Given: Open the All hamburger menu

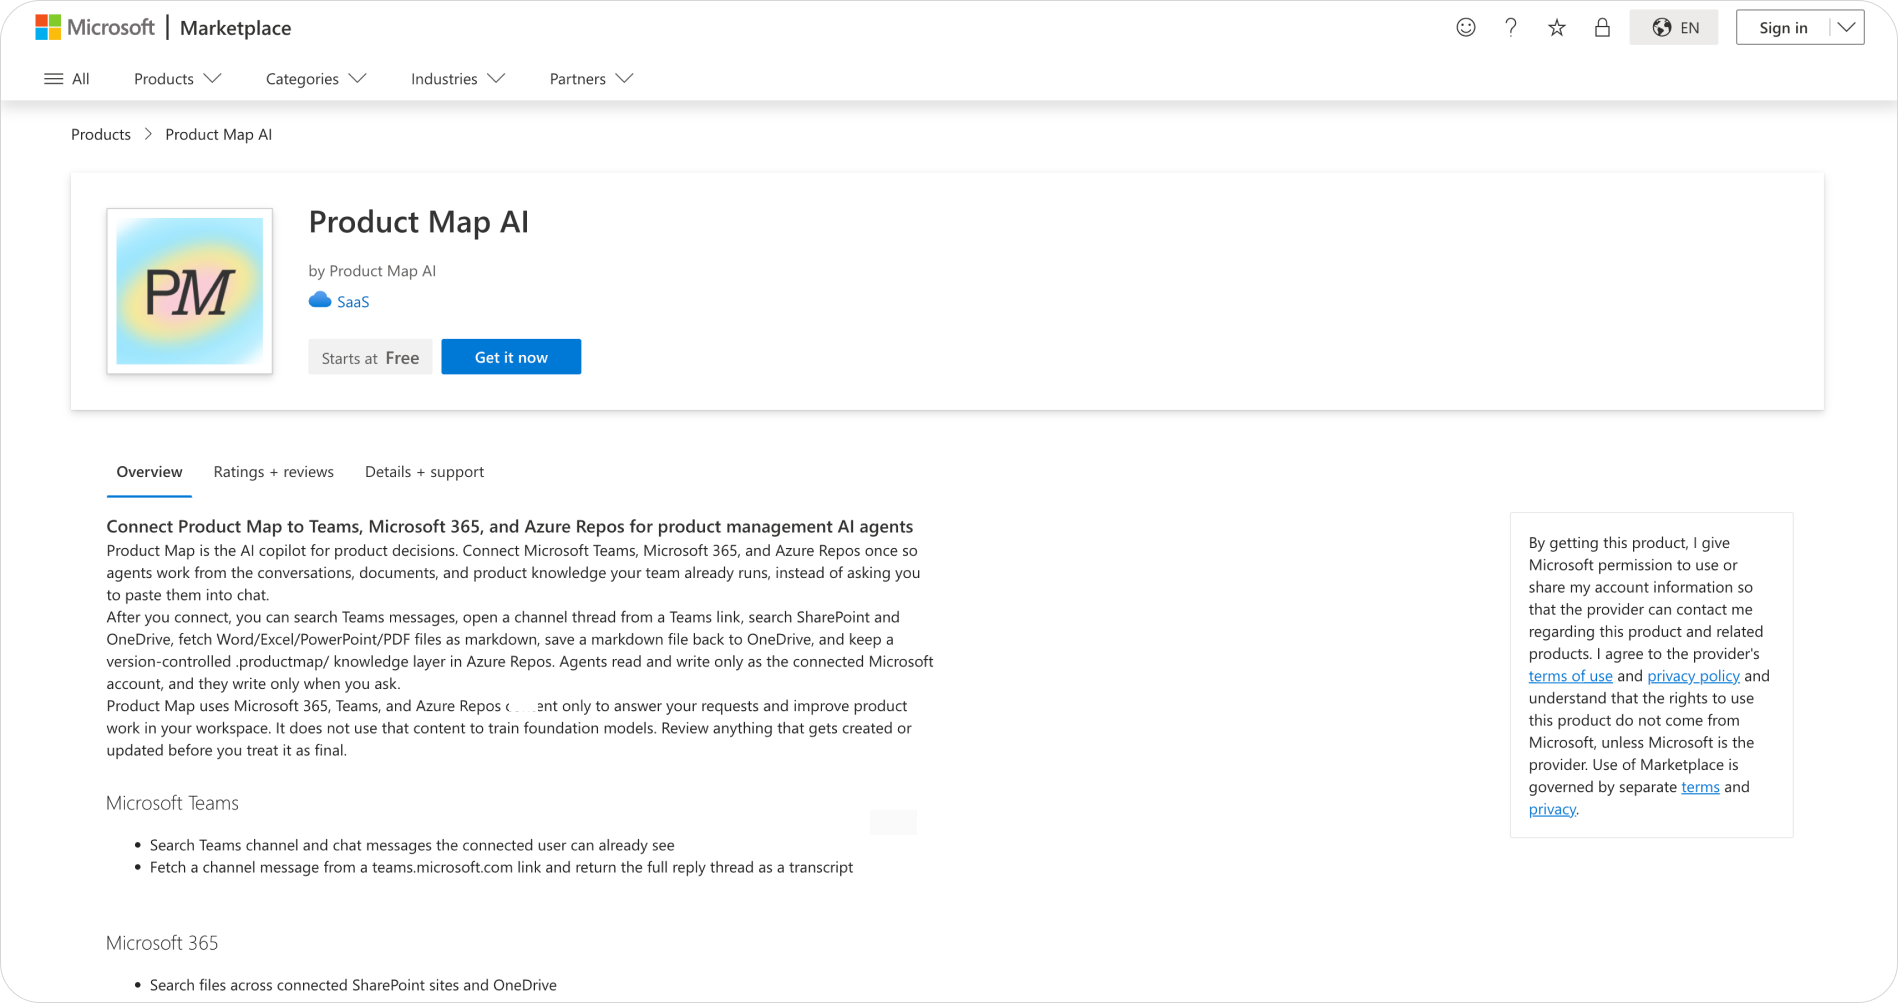Looking at the screenshot, I should point(67,78).
